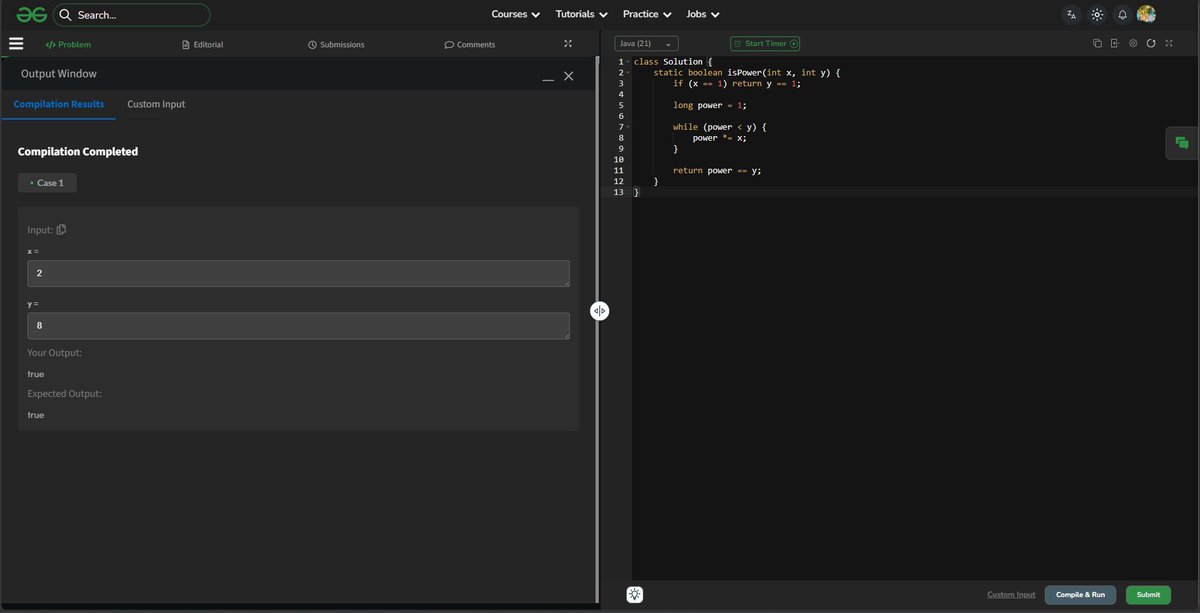Click the 'Expected Output:' label
This screenshot has width=1200, height=613.
[65, 394]
